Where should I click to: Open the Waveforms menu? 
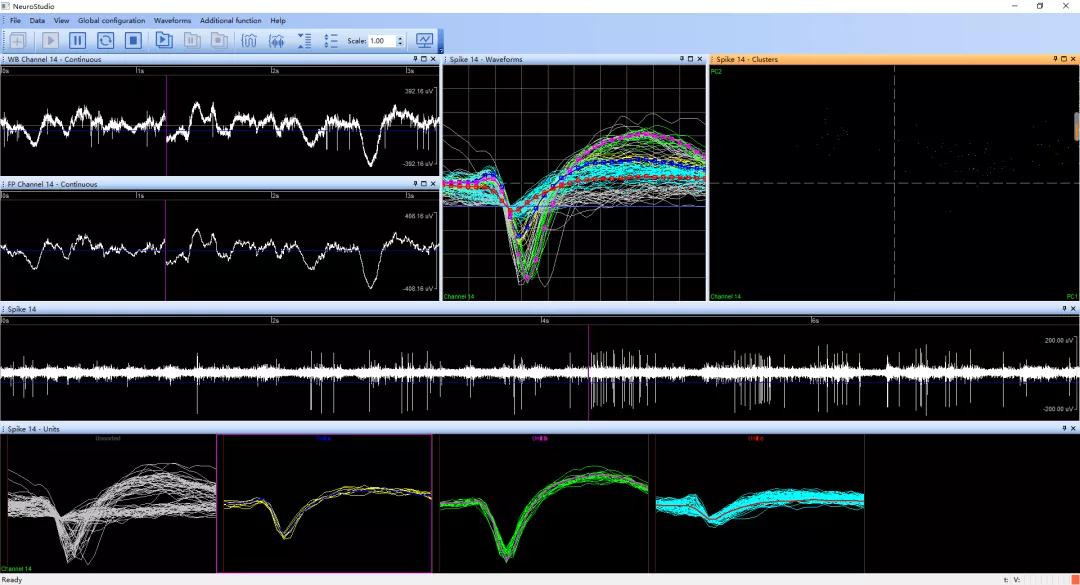(x=172, y=21)
